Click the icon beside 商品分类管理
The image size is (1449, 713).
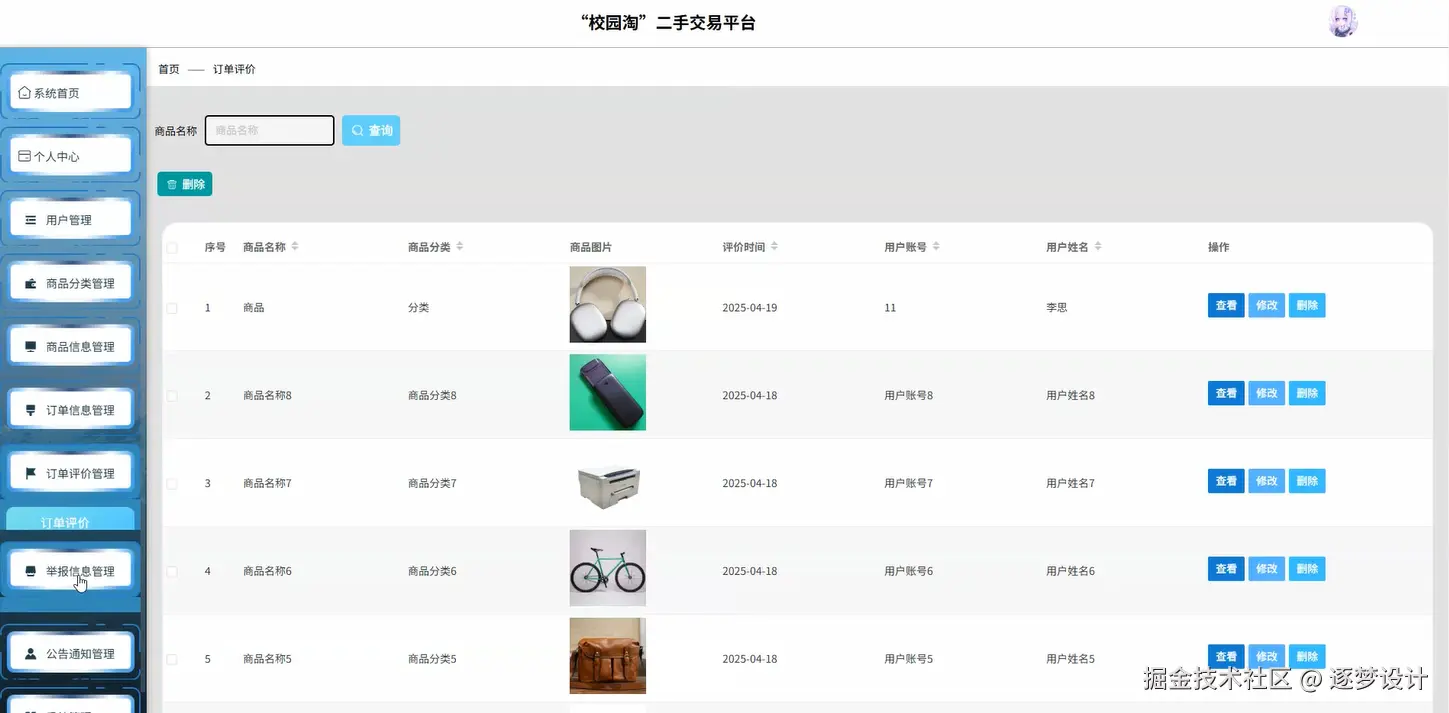(x=30, y=284)
